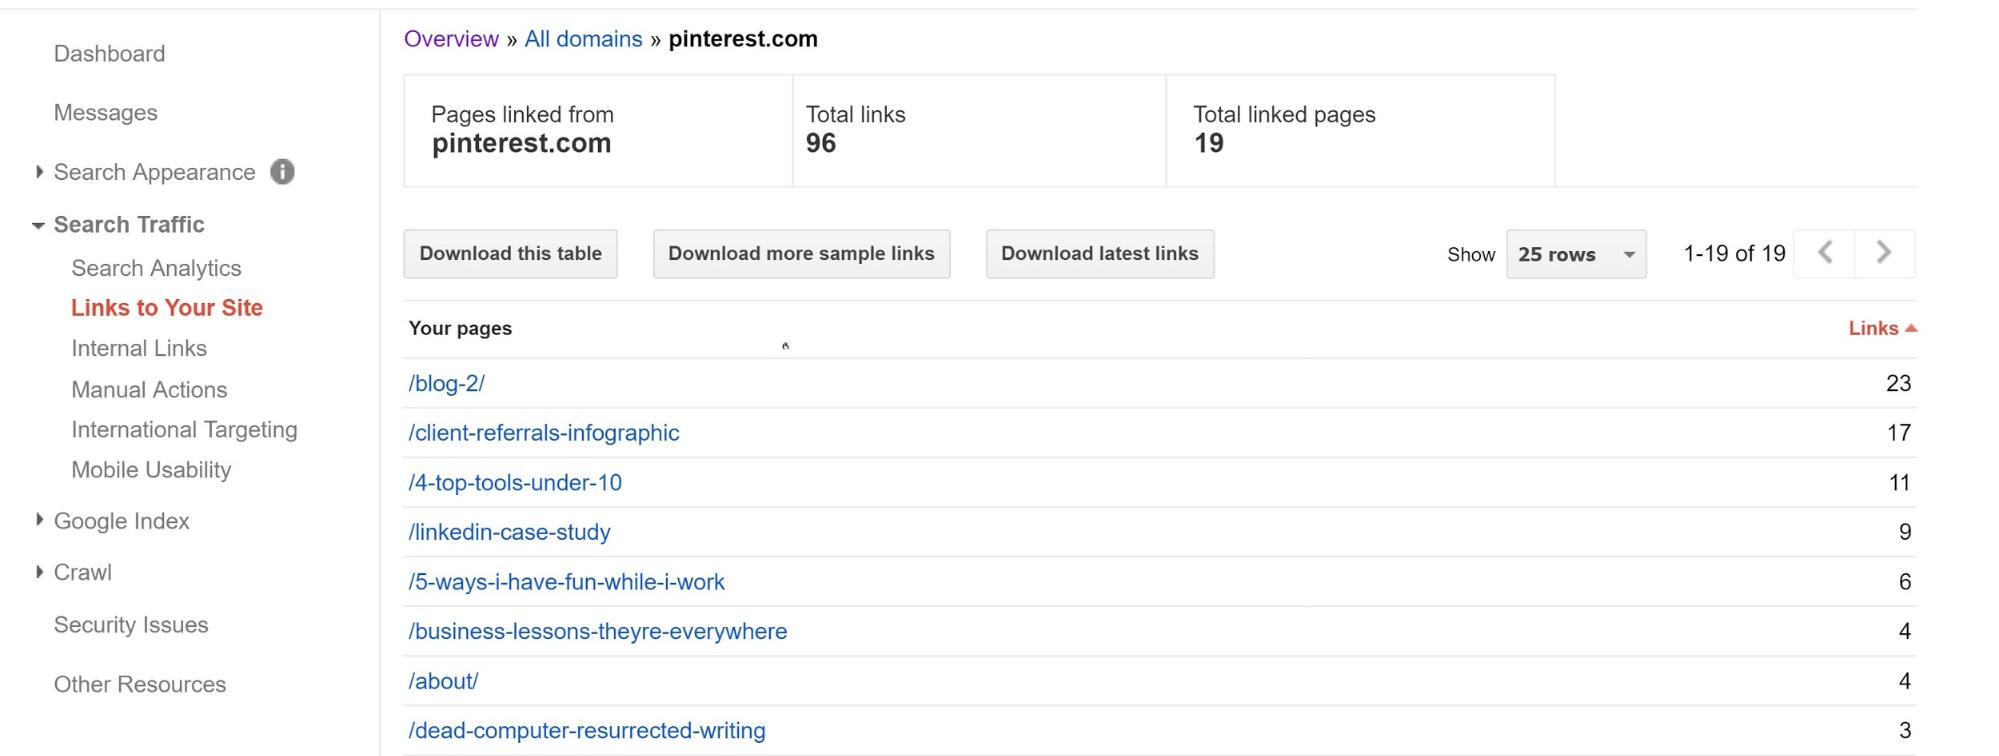Collapse the Search Traffic section
Viewport: 1999px width, 756px height.
point(38,225)
